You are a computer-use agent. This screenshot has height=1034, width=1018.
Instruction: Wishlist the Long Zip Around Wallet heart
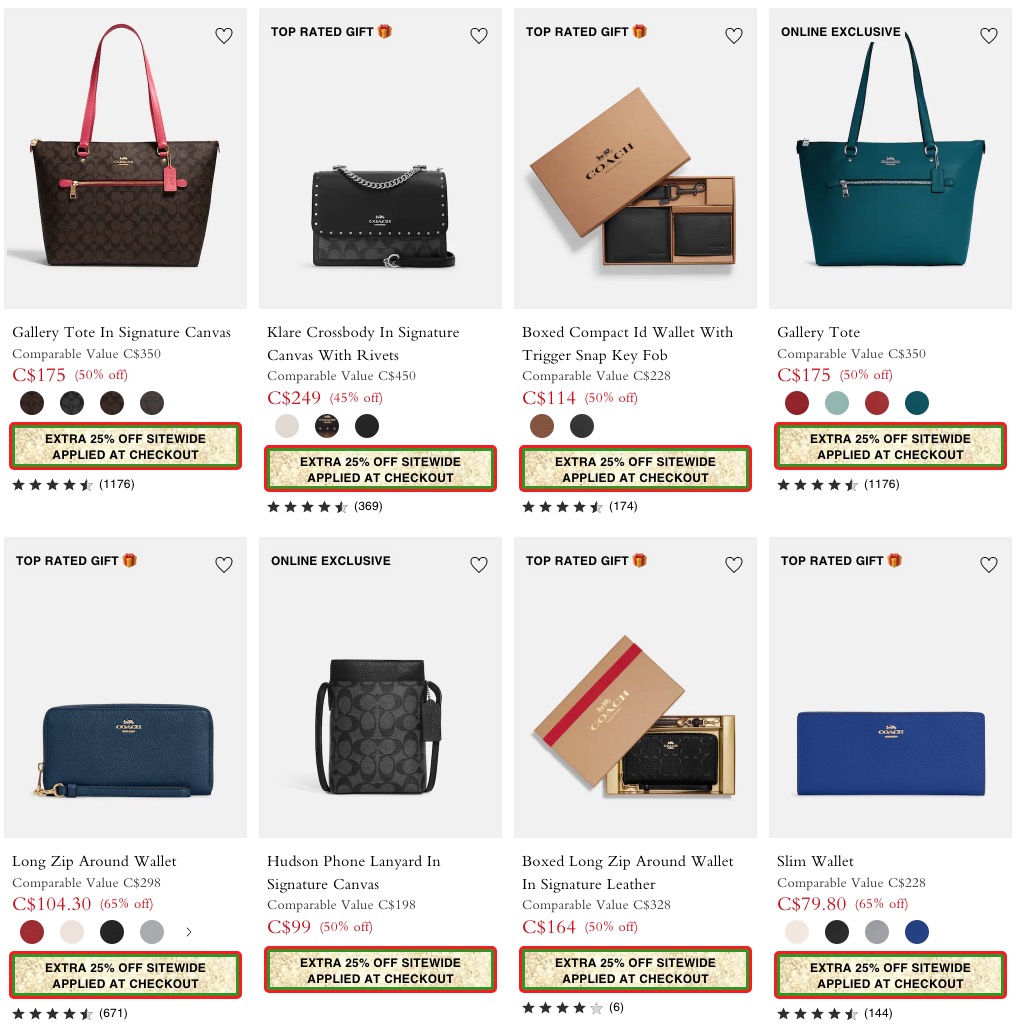pyautogui.click(x=224, y=564)
